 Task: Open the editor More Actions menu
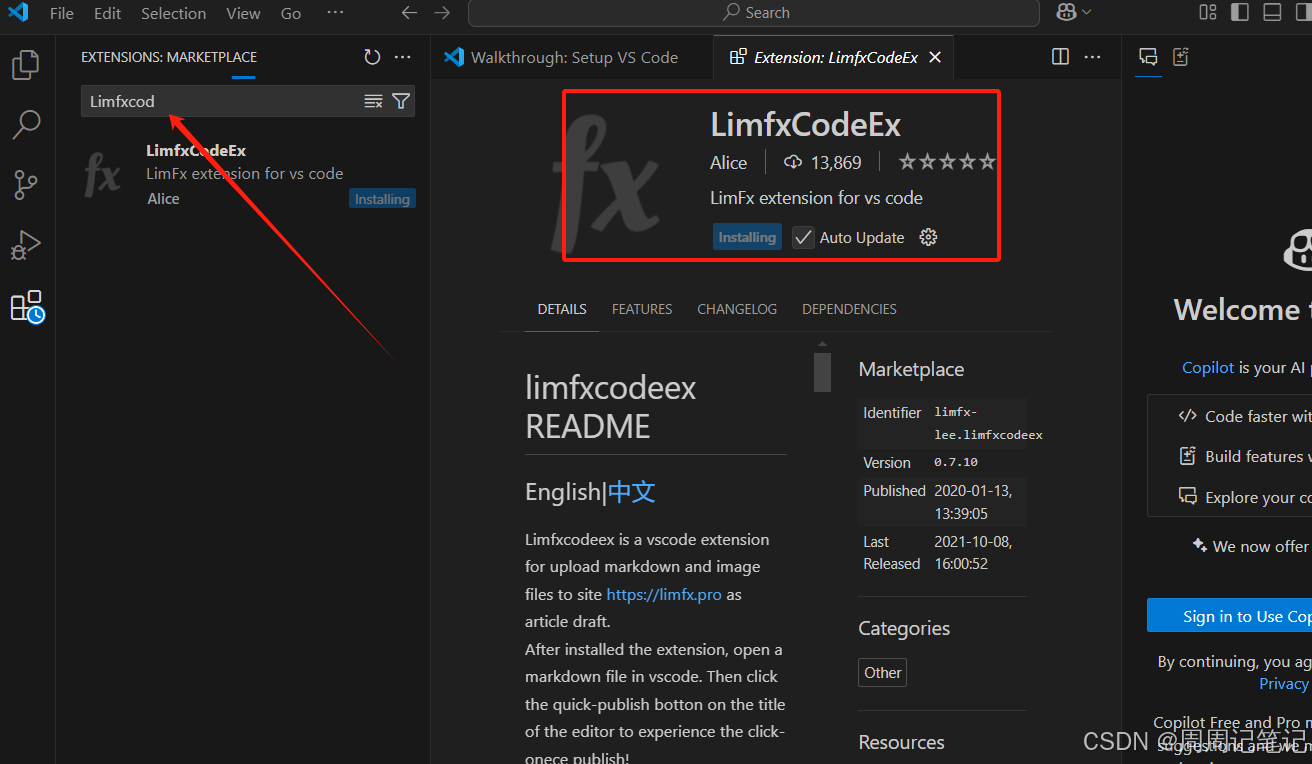point(1092,57)
